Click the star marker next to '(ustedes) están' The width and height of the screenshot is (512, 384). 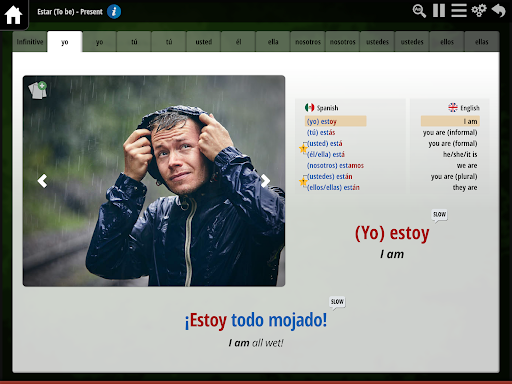click(x=303, y=181)
